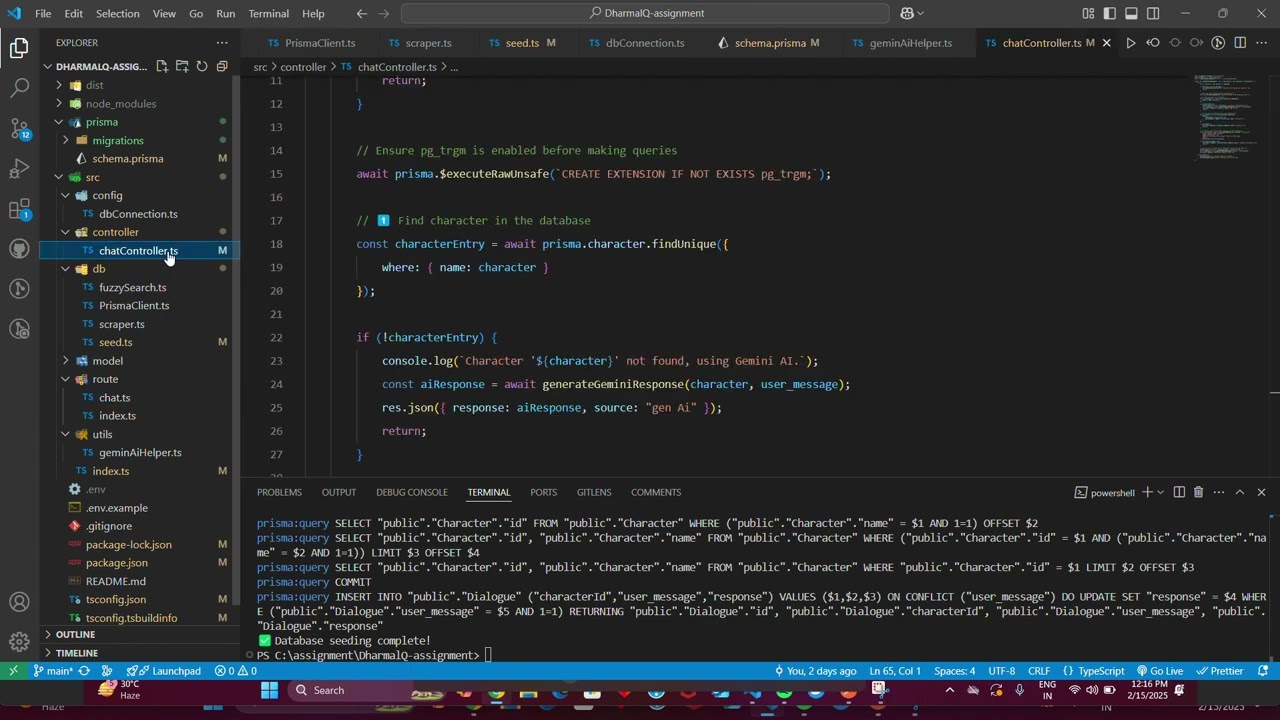Collapse the prisma folder
This screenshot has width=1280, height=720.
pos(101,122)
